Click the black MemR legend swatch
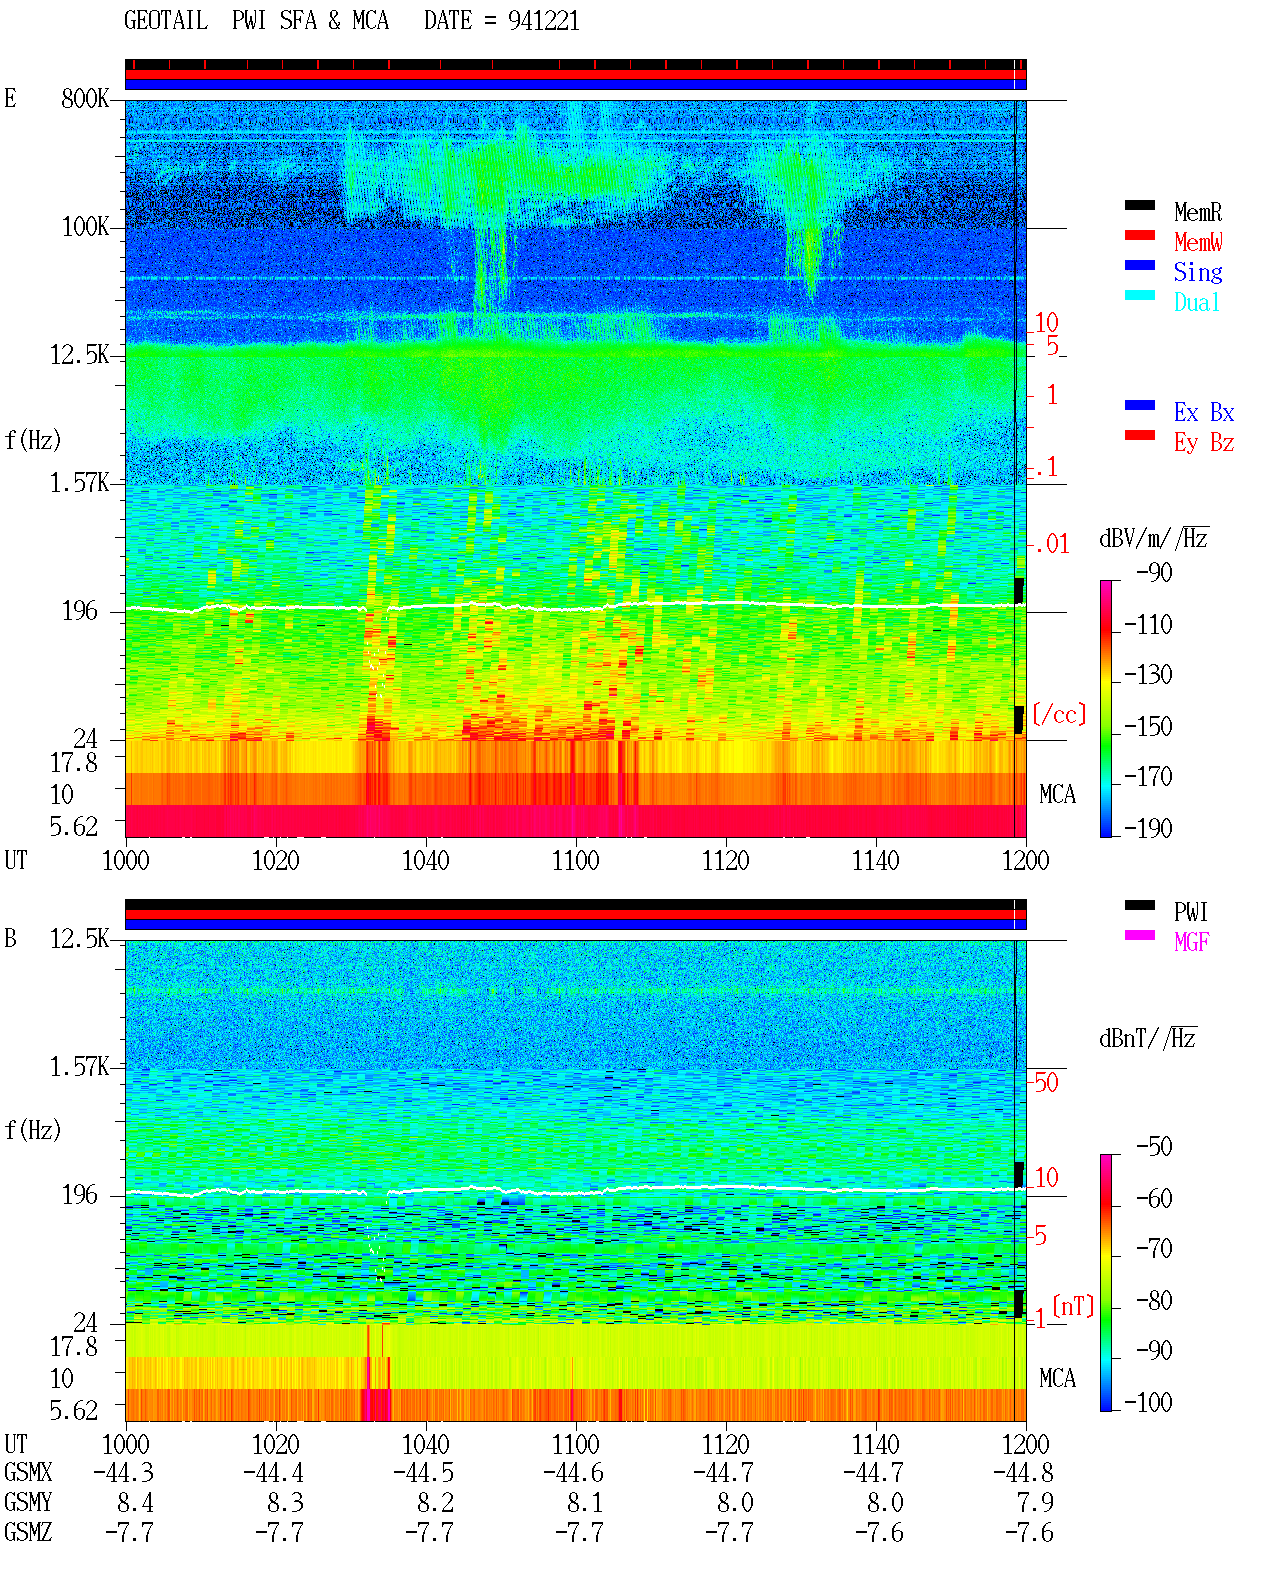Image resolution: width=1280 pixels, height=1593 pixels. click(1140, 205)
